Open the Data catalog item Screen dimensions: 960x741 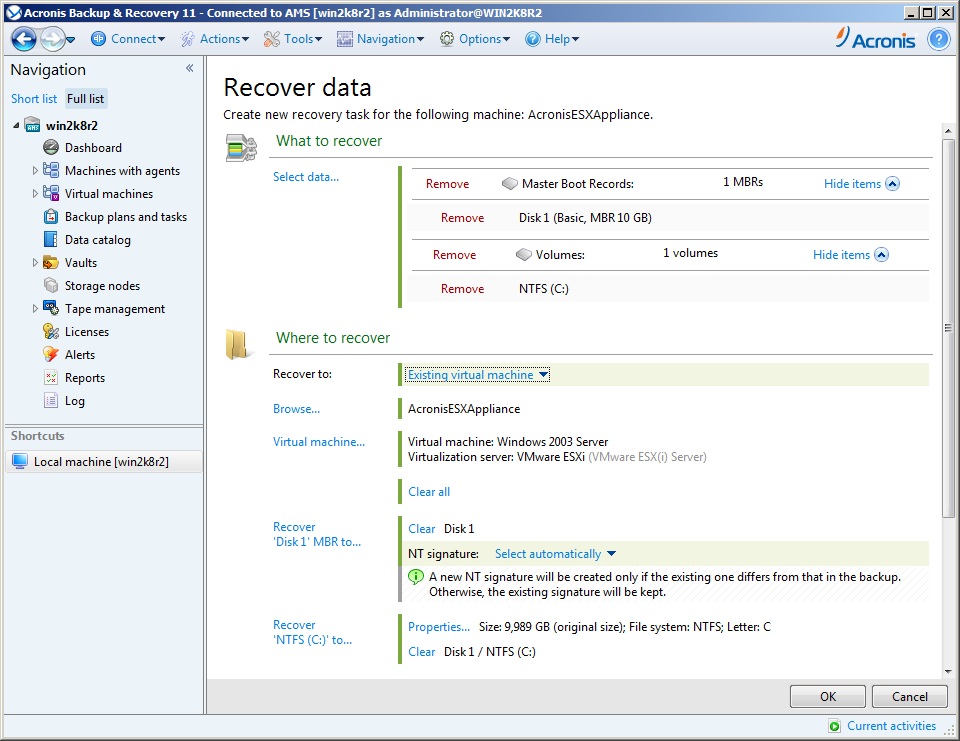[97, 240]
